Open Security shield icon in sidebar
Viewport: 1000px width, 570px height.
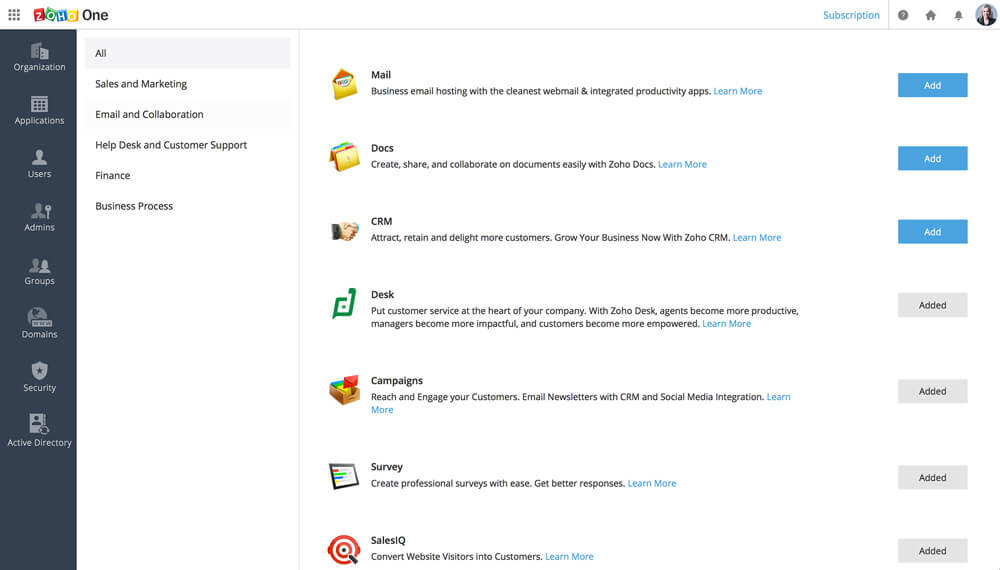[39, 377]
